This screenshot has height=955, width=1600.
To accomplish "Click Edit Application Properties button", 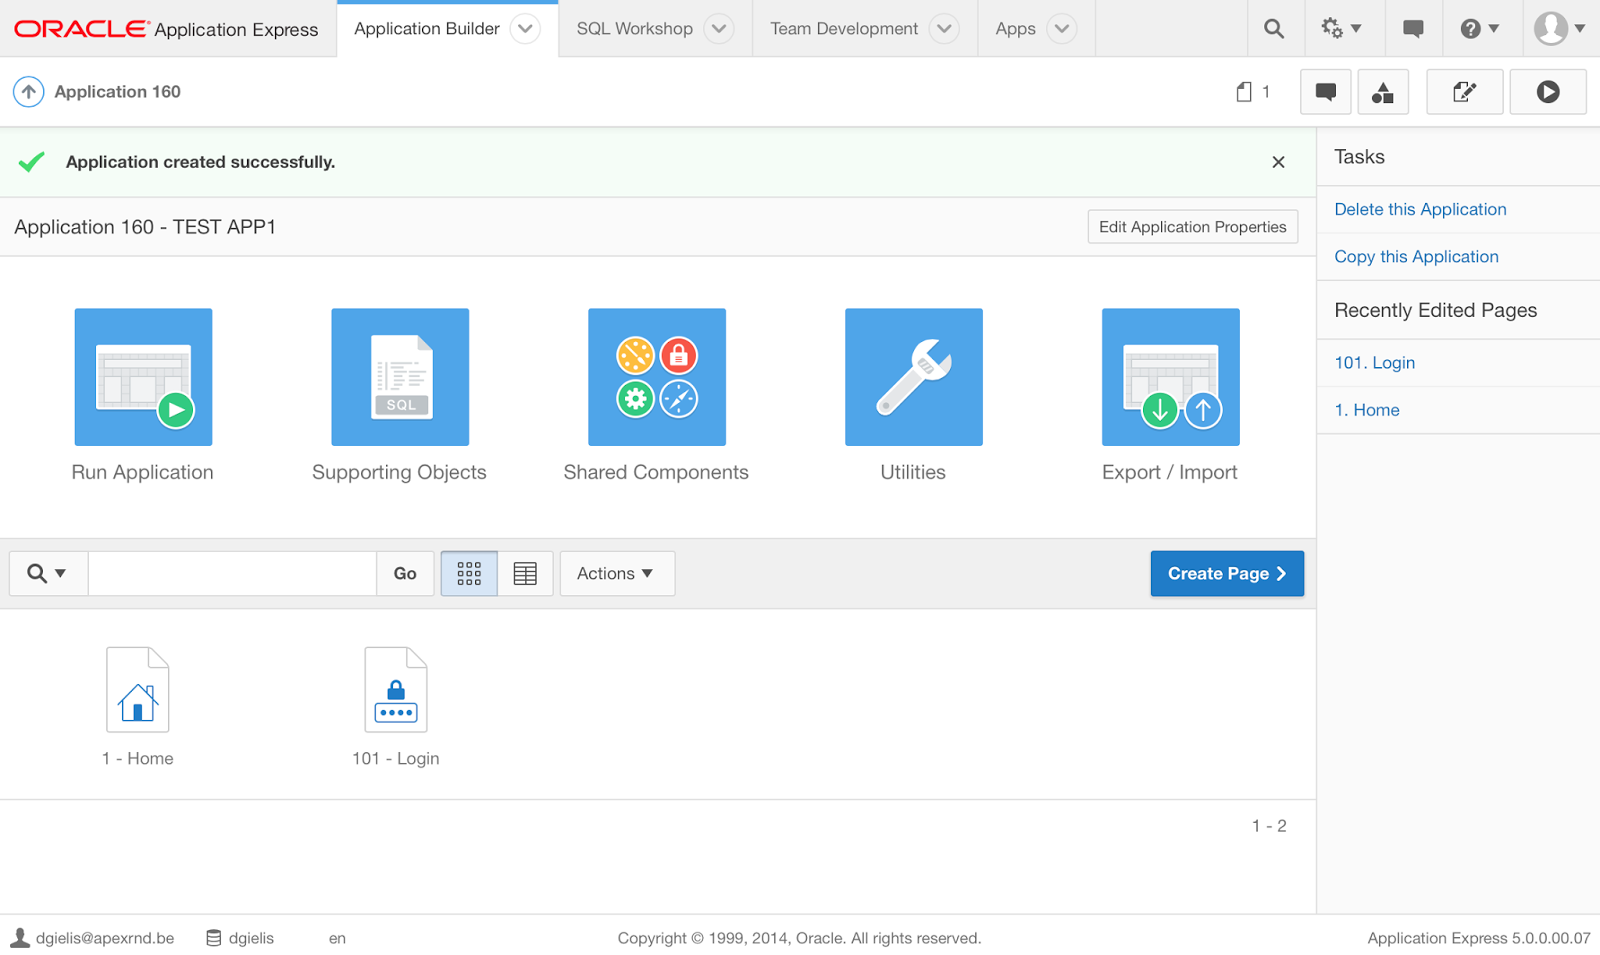I will coord(1193,227).
